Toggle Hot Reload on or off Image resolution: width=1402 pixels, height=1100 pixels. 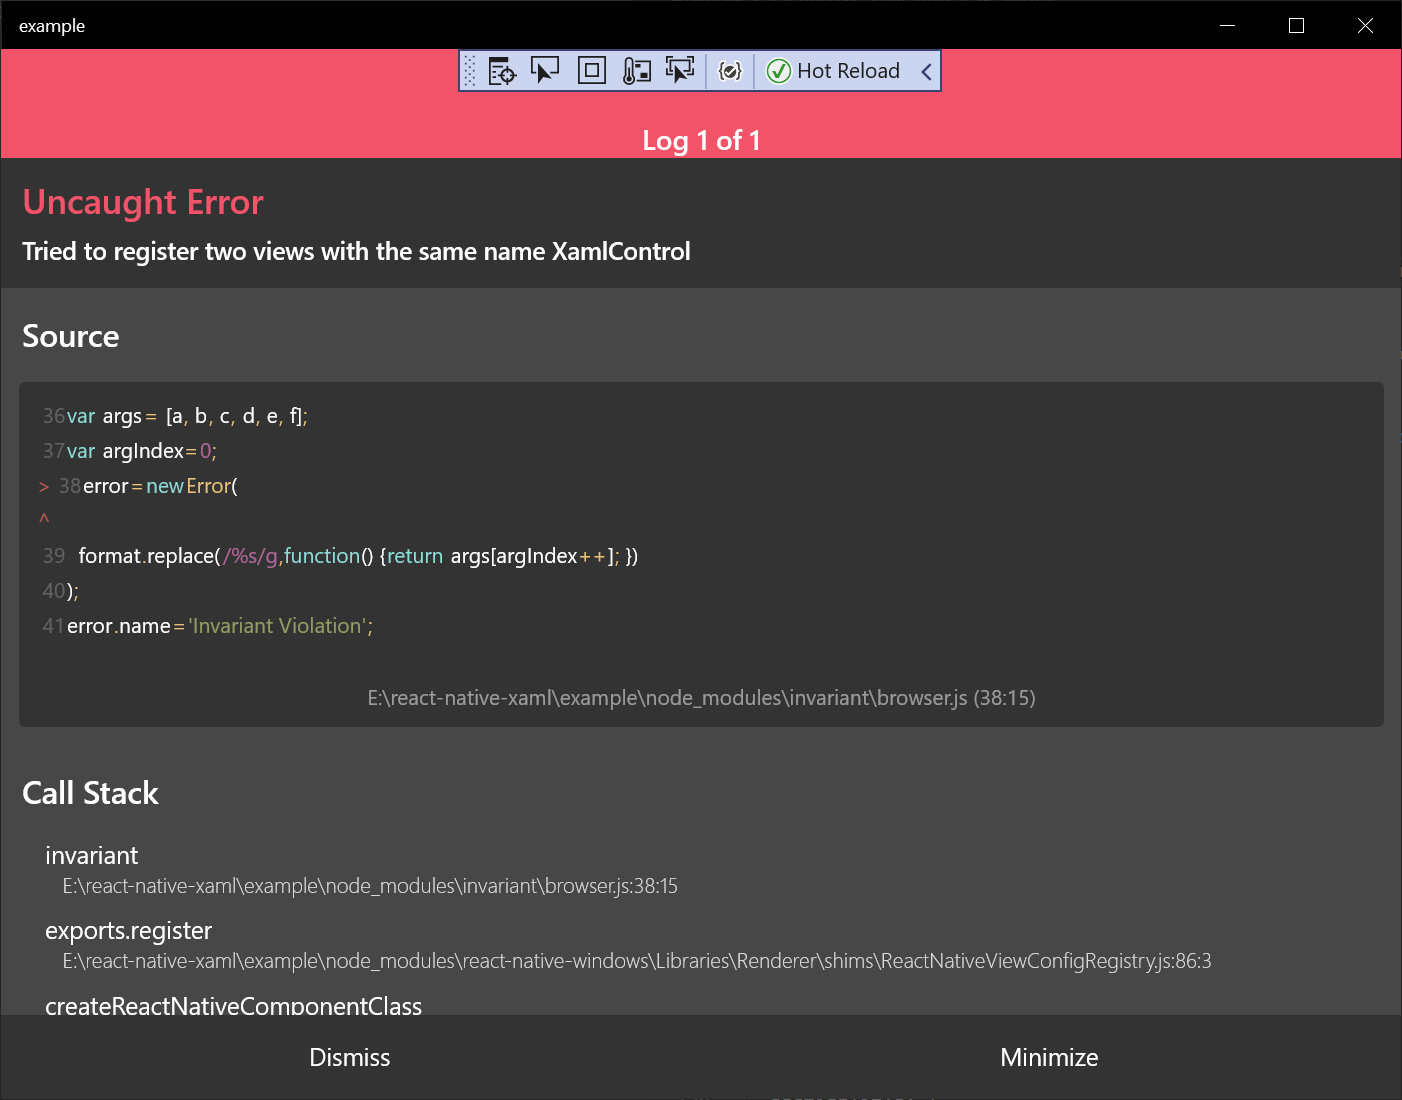[848, 70]
